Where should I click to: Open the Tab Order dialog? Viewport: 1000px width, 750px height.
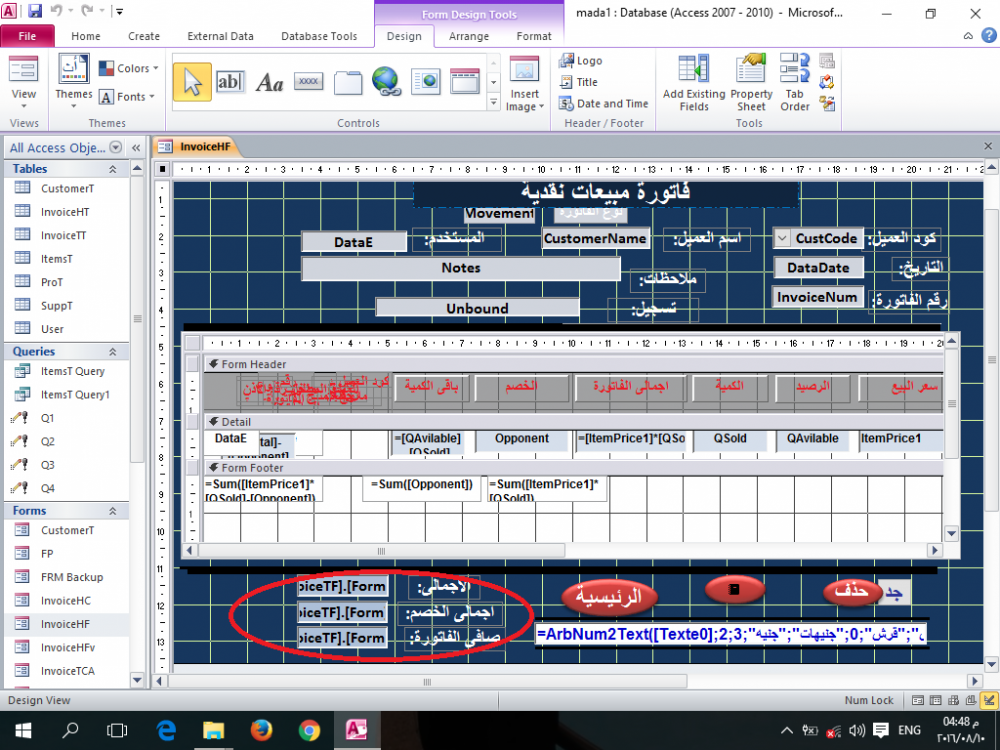click(795, 83)
